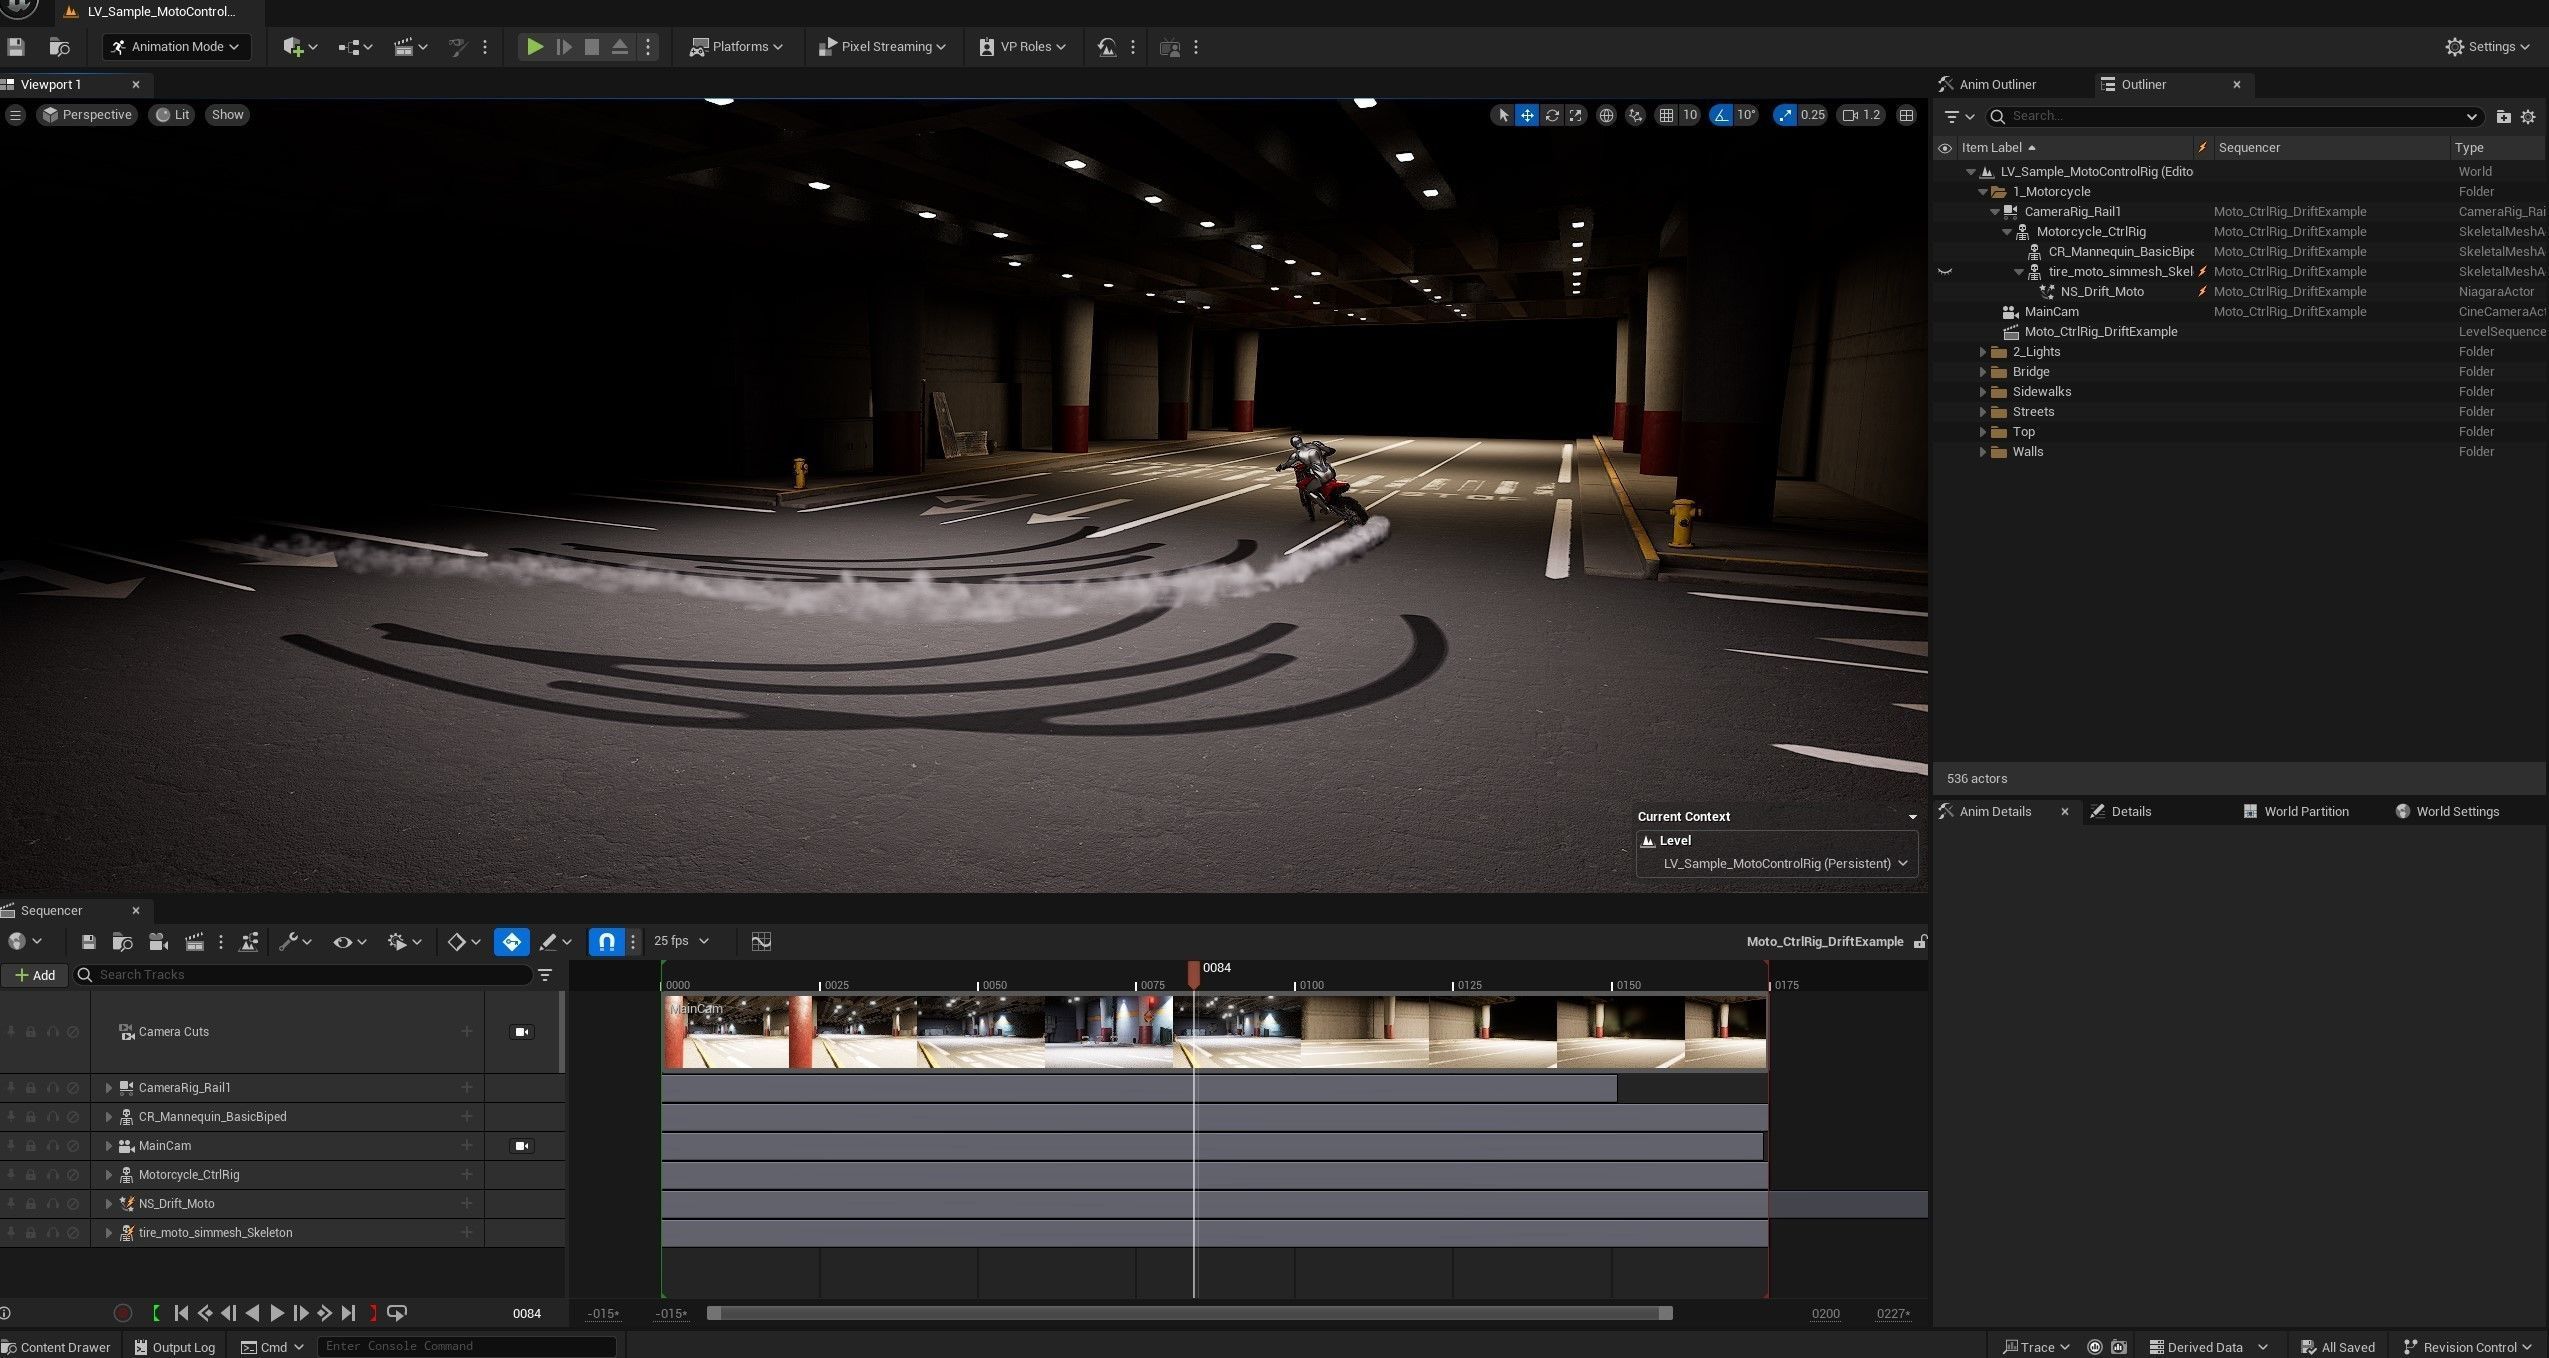
Task: Open the Sequencer wrench actions menu
Action: point(295,942)
